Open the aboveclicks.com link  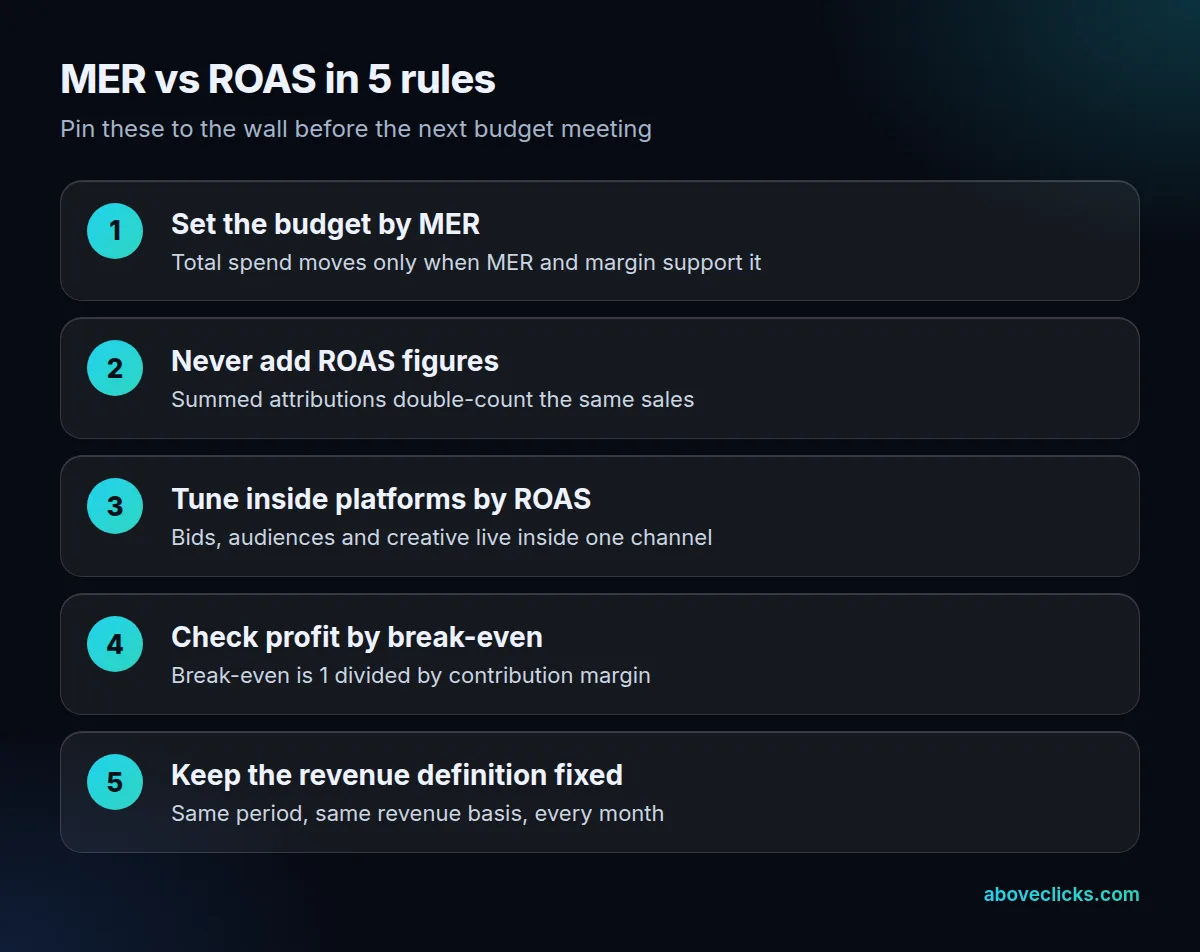pyautogui.click(x=1061, y=895)
